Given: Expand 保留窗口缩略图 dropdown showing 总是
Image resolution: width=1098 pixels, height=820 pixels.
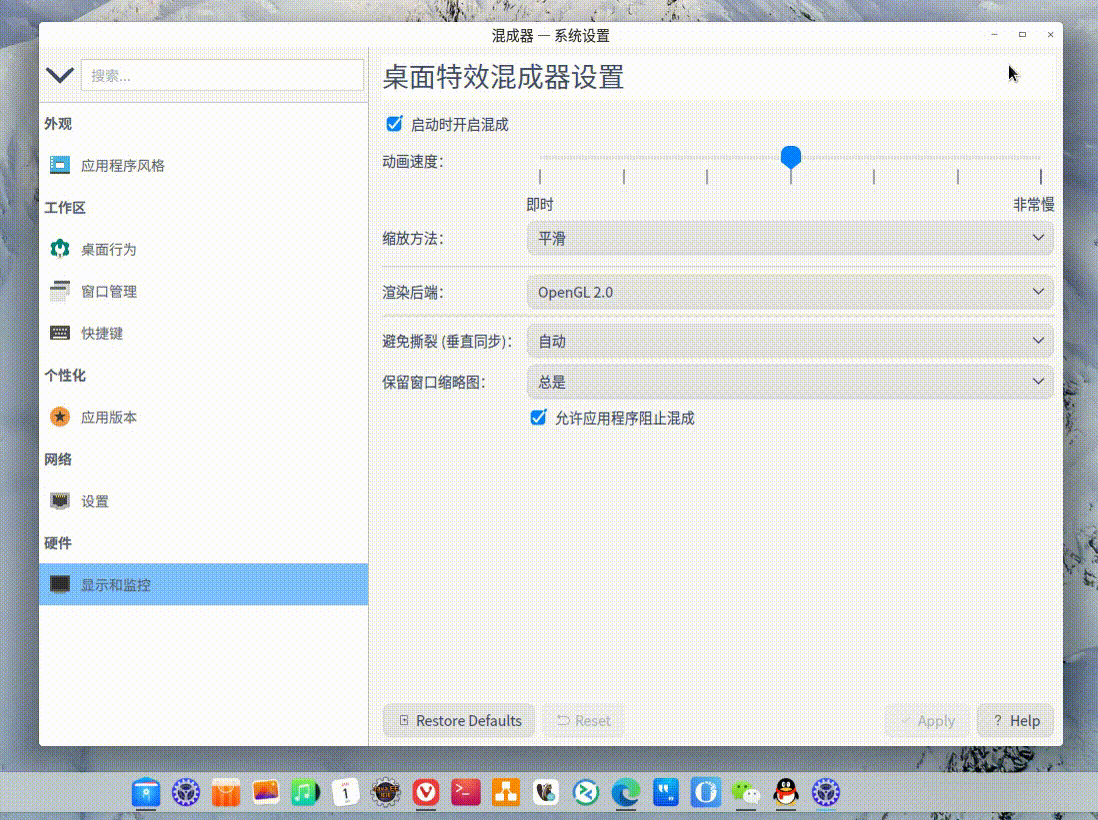Looking at the screenshot, I should [790, 381].
